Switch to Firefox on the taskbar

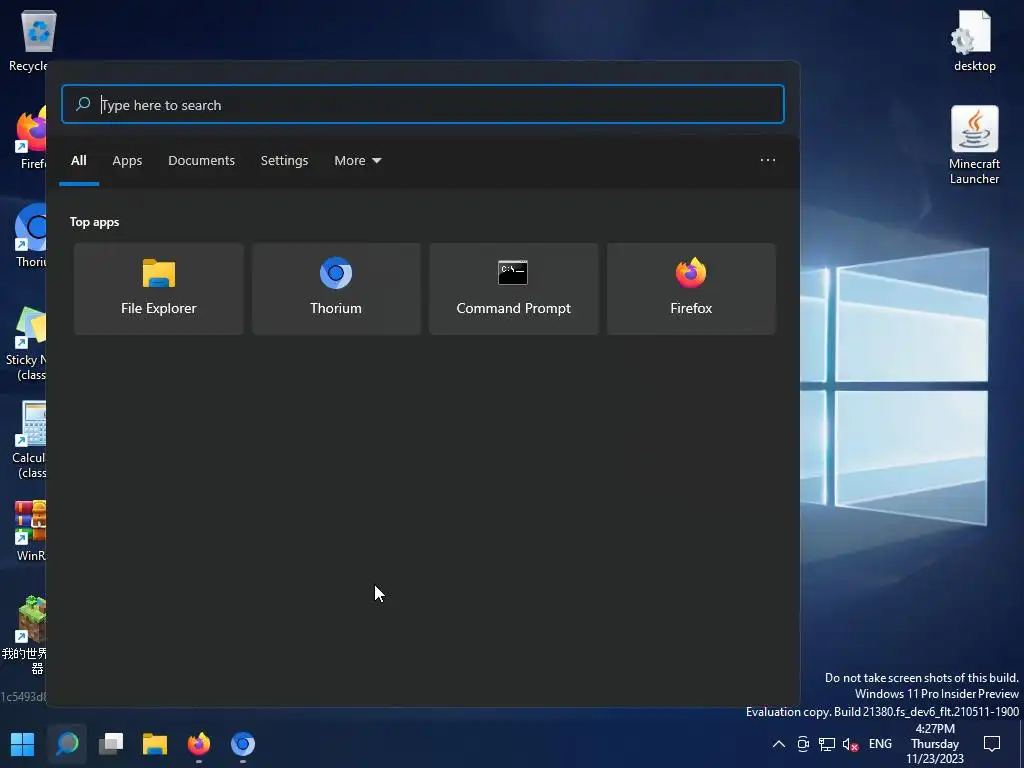click(x=199, y=744)
